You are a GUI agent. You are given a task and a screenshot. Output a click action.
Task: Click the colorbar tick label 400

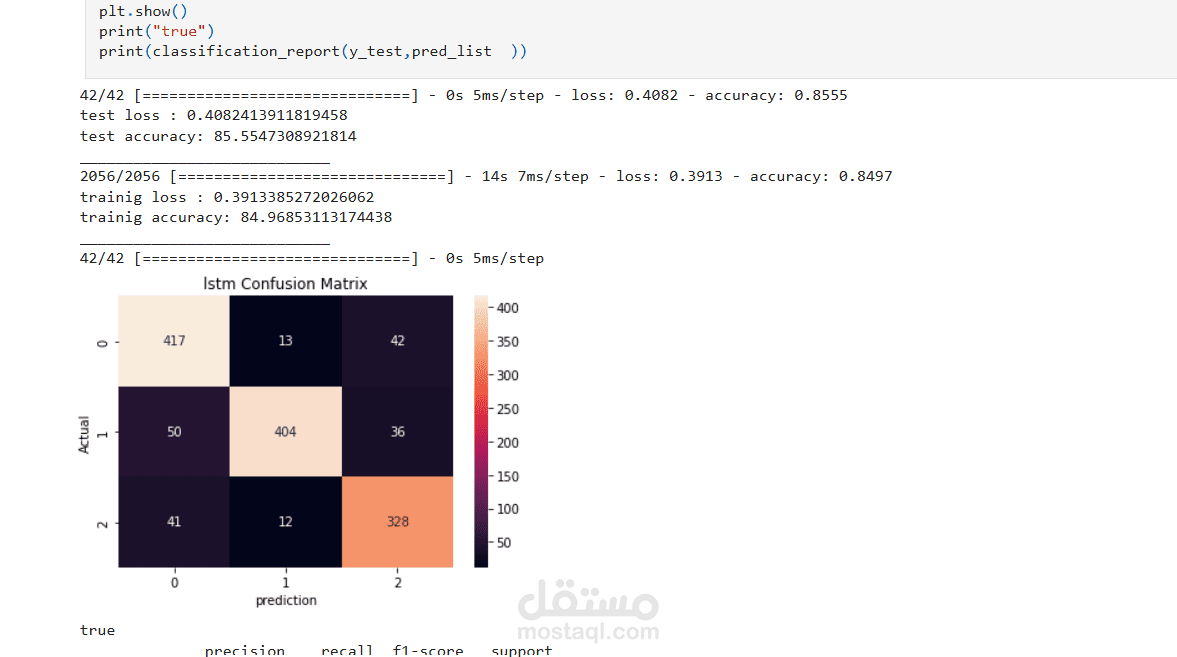click(x=507, y=308)
